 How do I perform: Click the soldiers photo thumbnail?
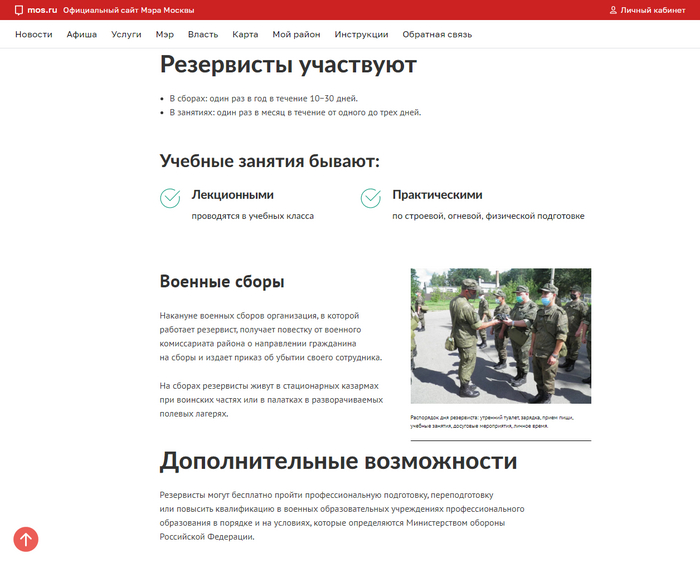[500, 335]
